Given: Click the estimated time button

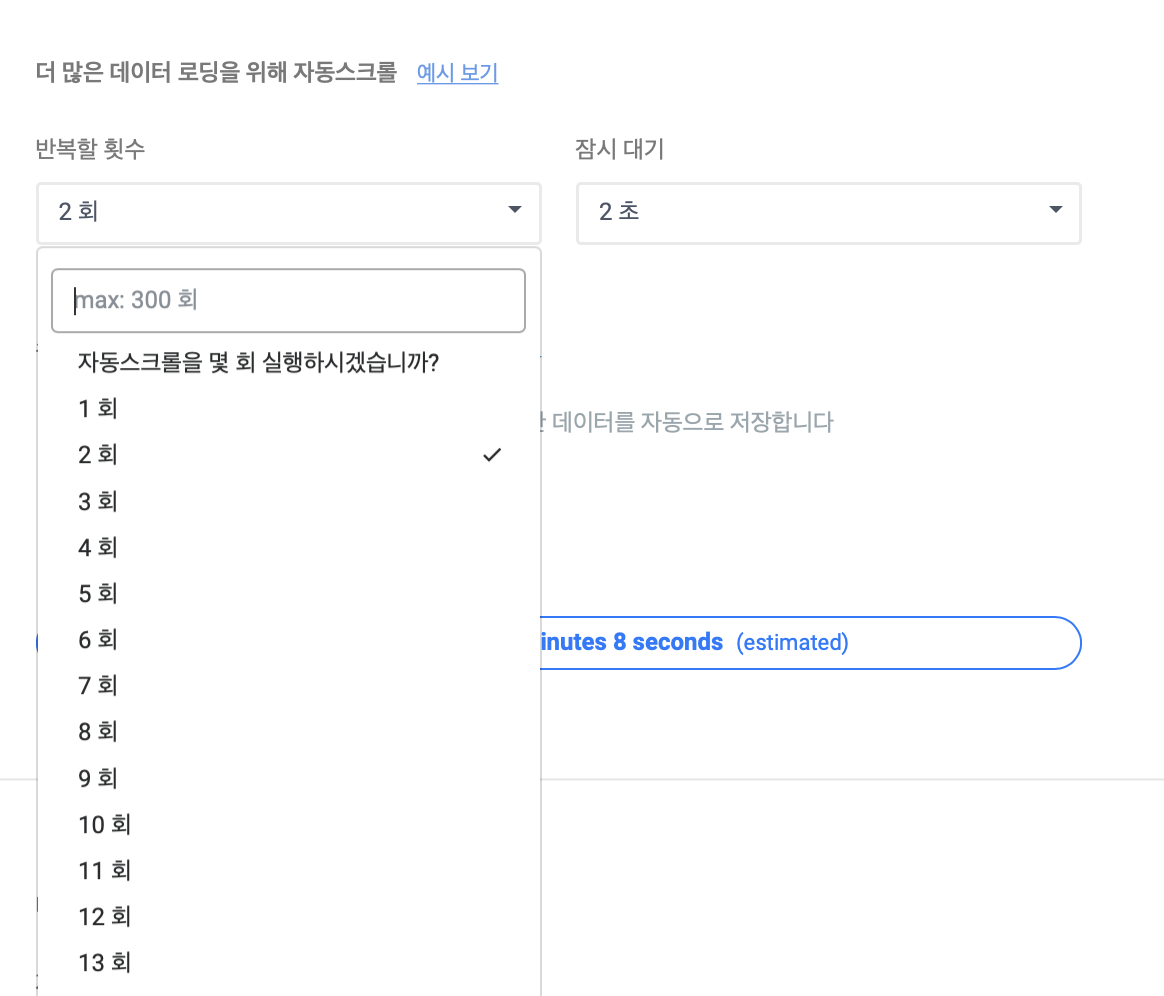Looking at the screenshot, I should (808, 642).
